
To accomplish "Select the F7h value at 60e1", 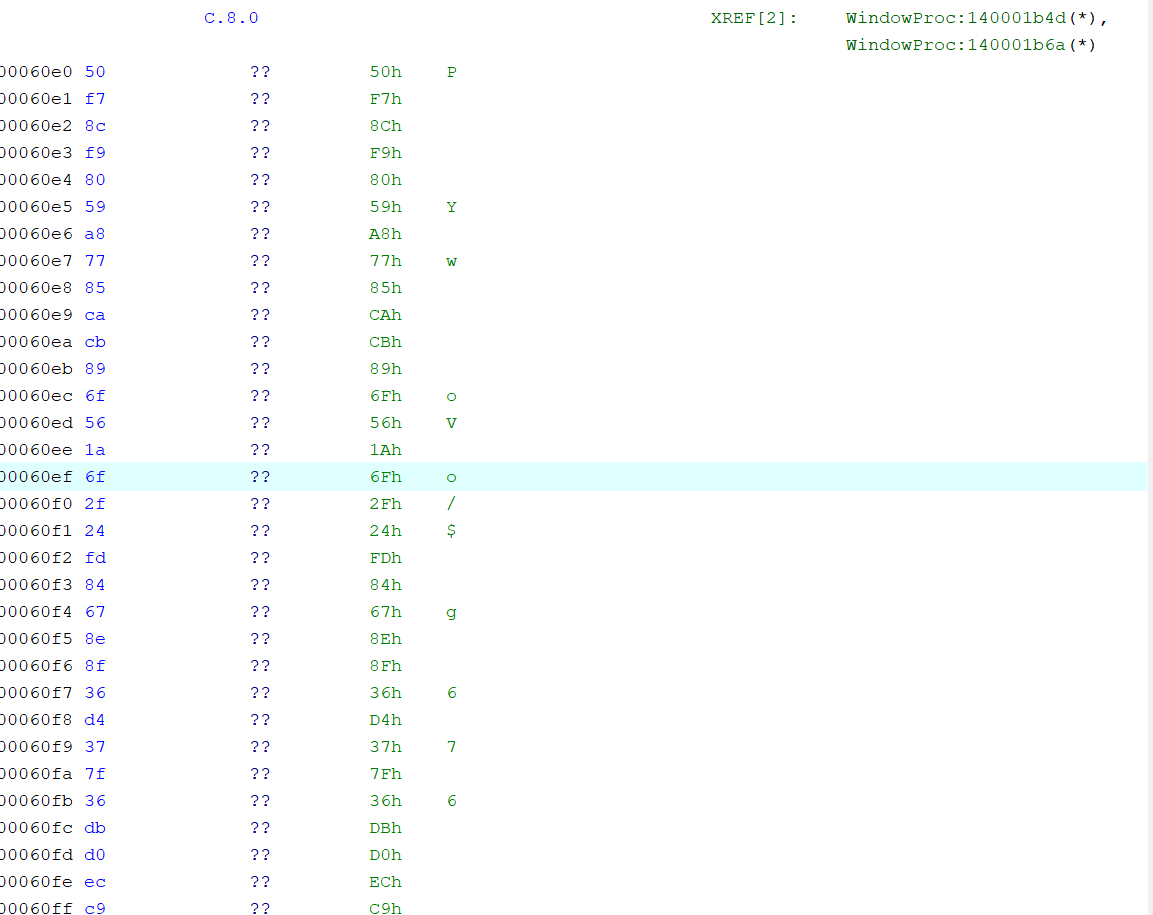I will pyautogui.click(x=385, y=99).
